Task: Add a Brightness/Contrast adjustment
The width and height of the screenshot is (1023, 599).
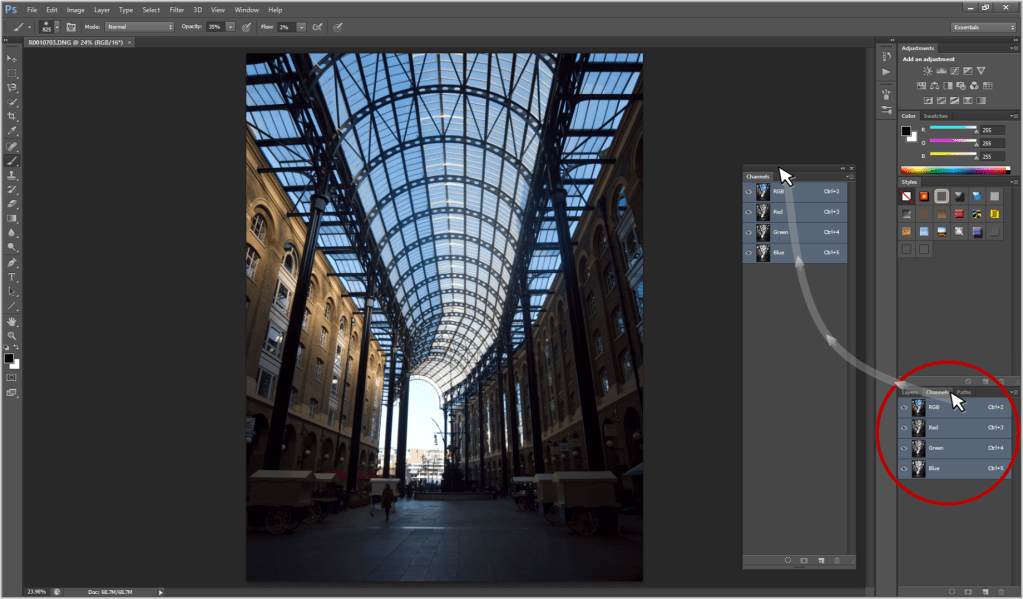Action: 928,71
